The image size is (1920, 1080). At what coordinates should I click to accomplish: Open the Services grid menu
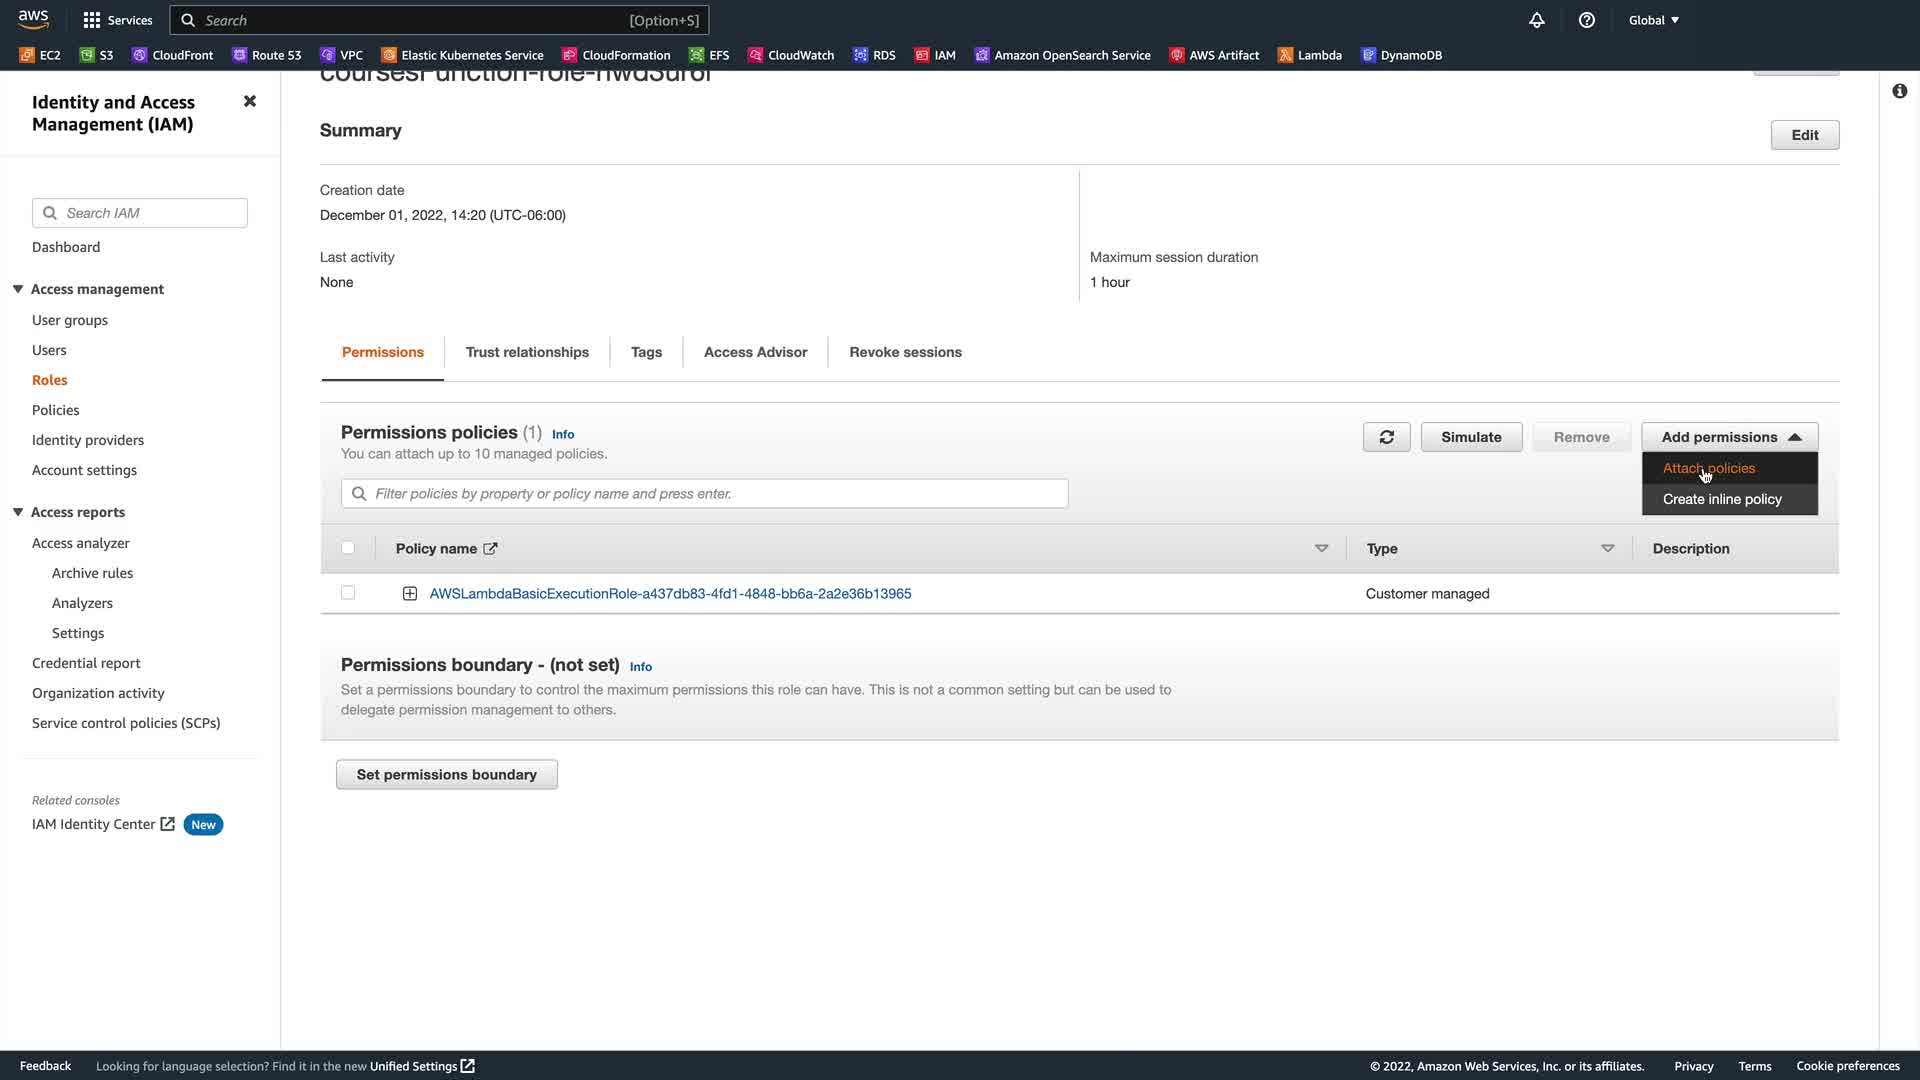click(x=92, y=20)
